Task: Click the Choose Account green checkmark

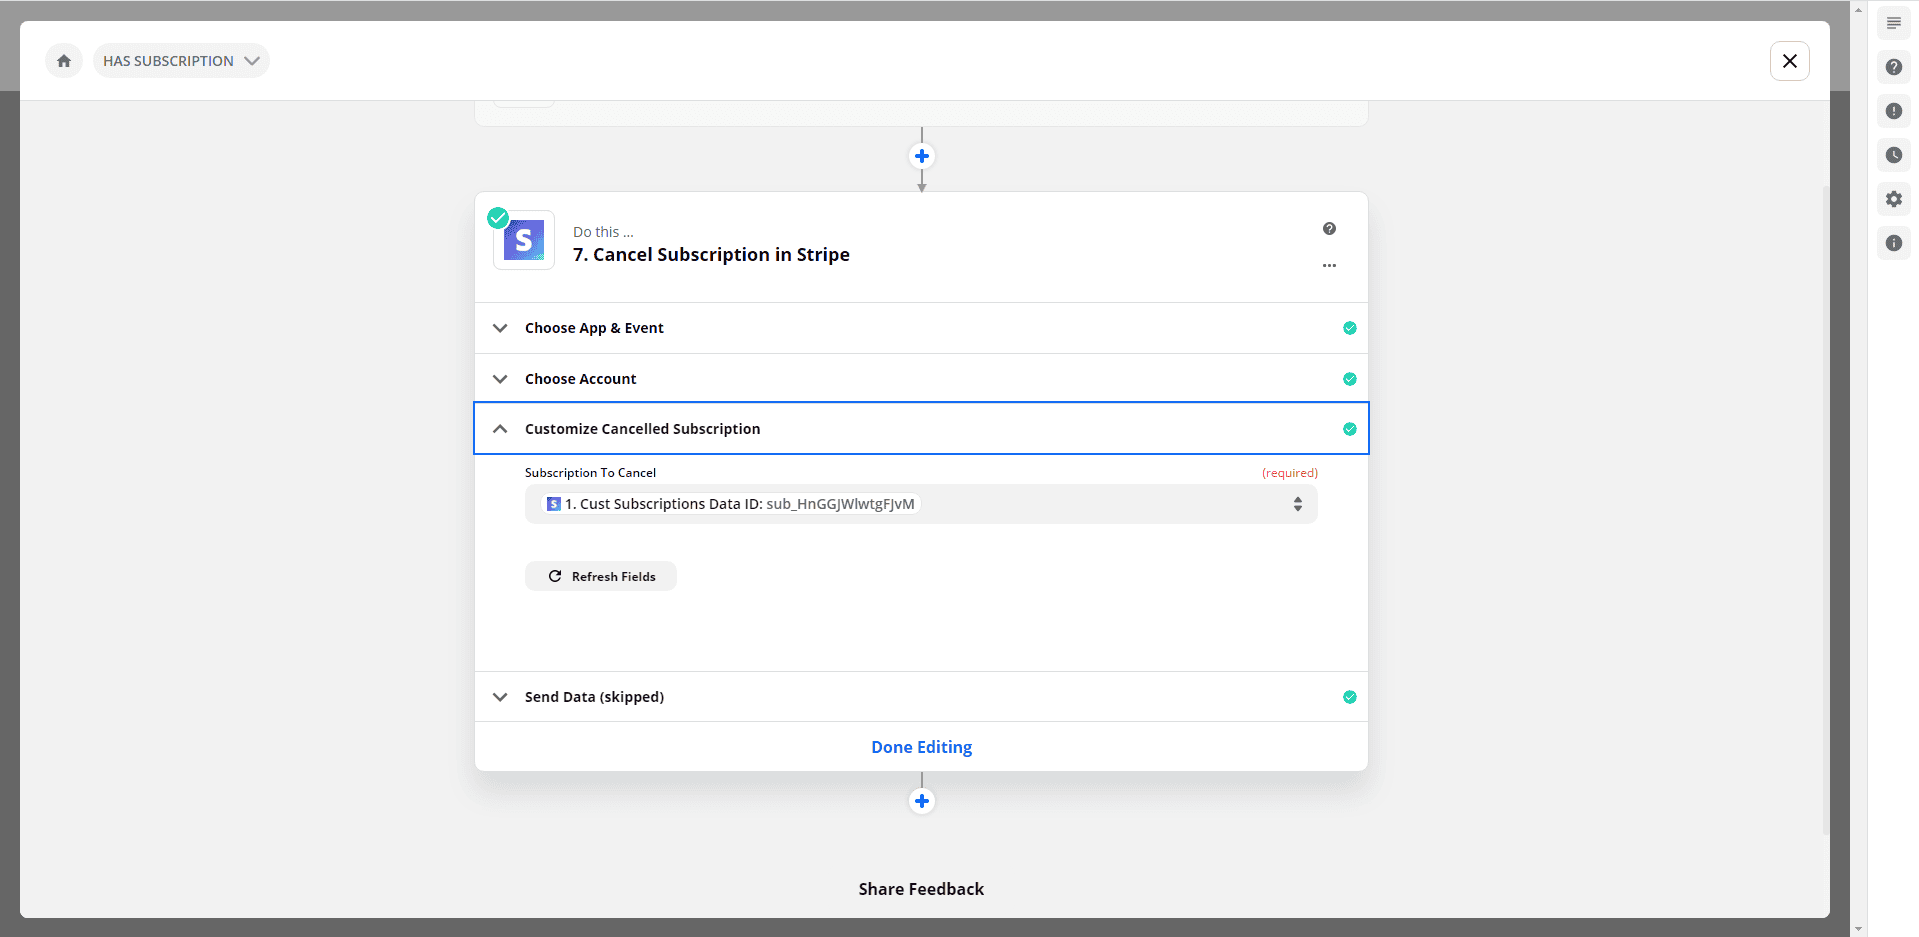Action: tap(1349, 379)
